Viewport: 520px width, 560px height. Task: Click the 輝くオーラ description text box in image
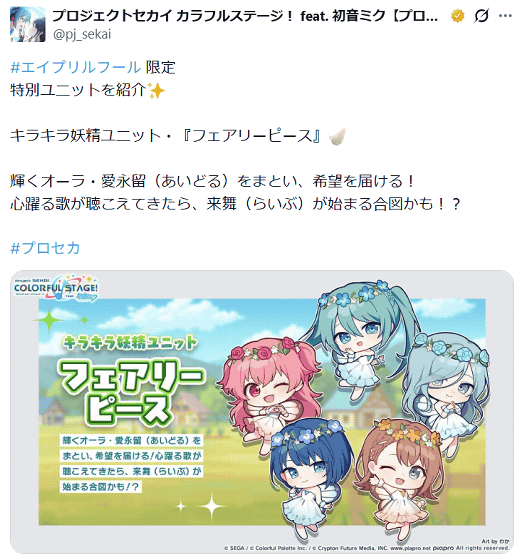click(131, 464)
